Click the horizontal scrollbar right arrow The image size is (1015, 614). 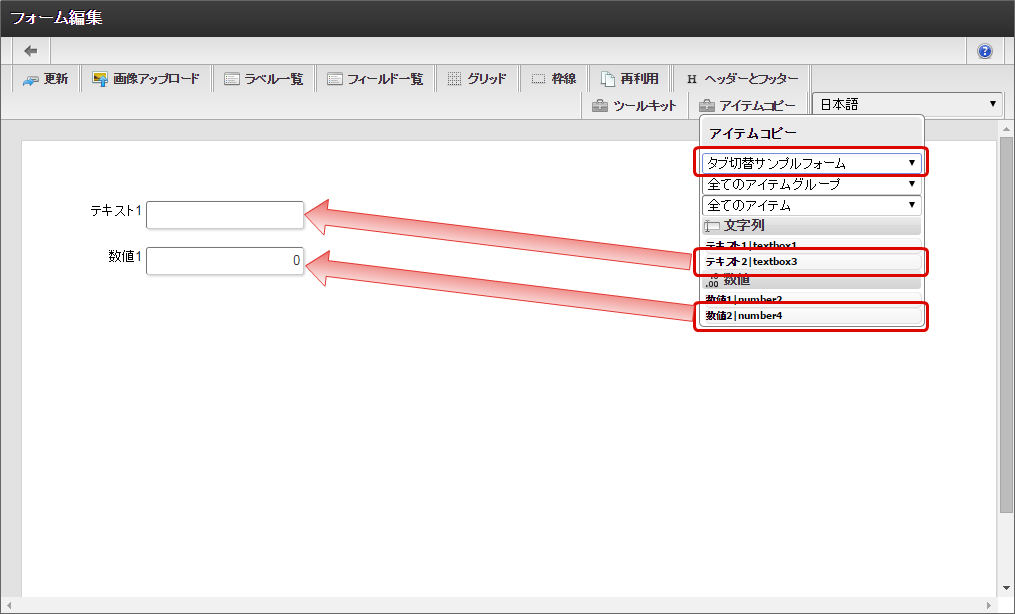click(x=988, y=606)
